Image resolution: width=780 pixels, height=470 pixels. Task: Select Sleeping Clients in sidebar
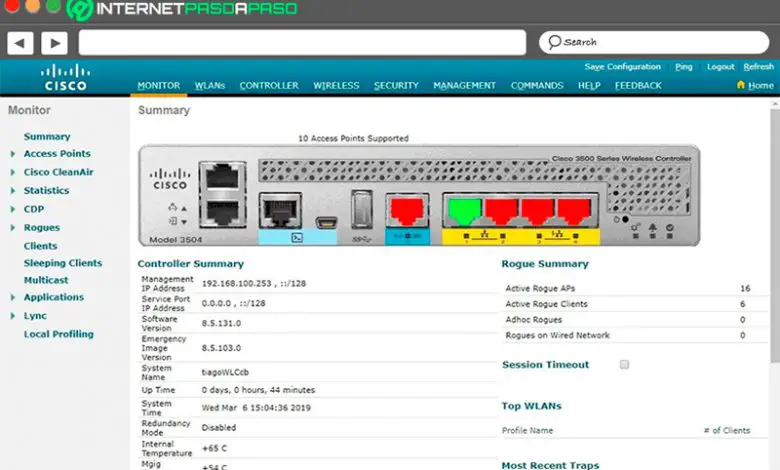(x=63, y=263)
